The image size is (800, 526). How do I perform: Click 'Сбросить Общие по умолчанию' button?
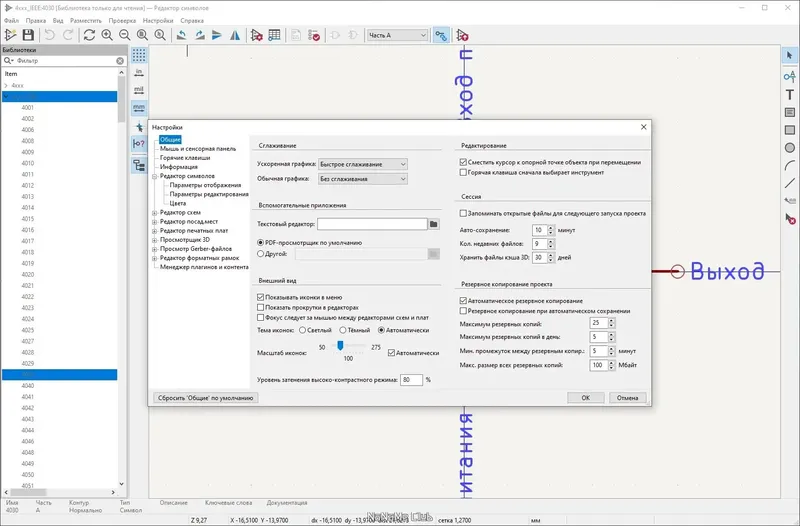click(x=206, y=397)
